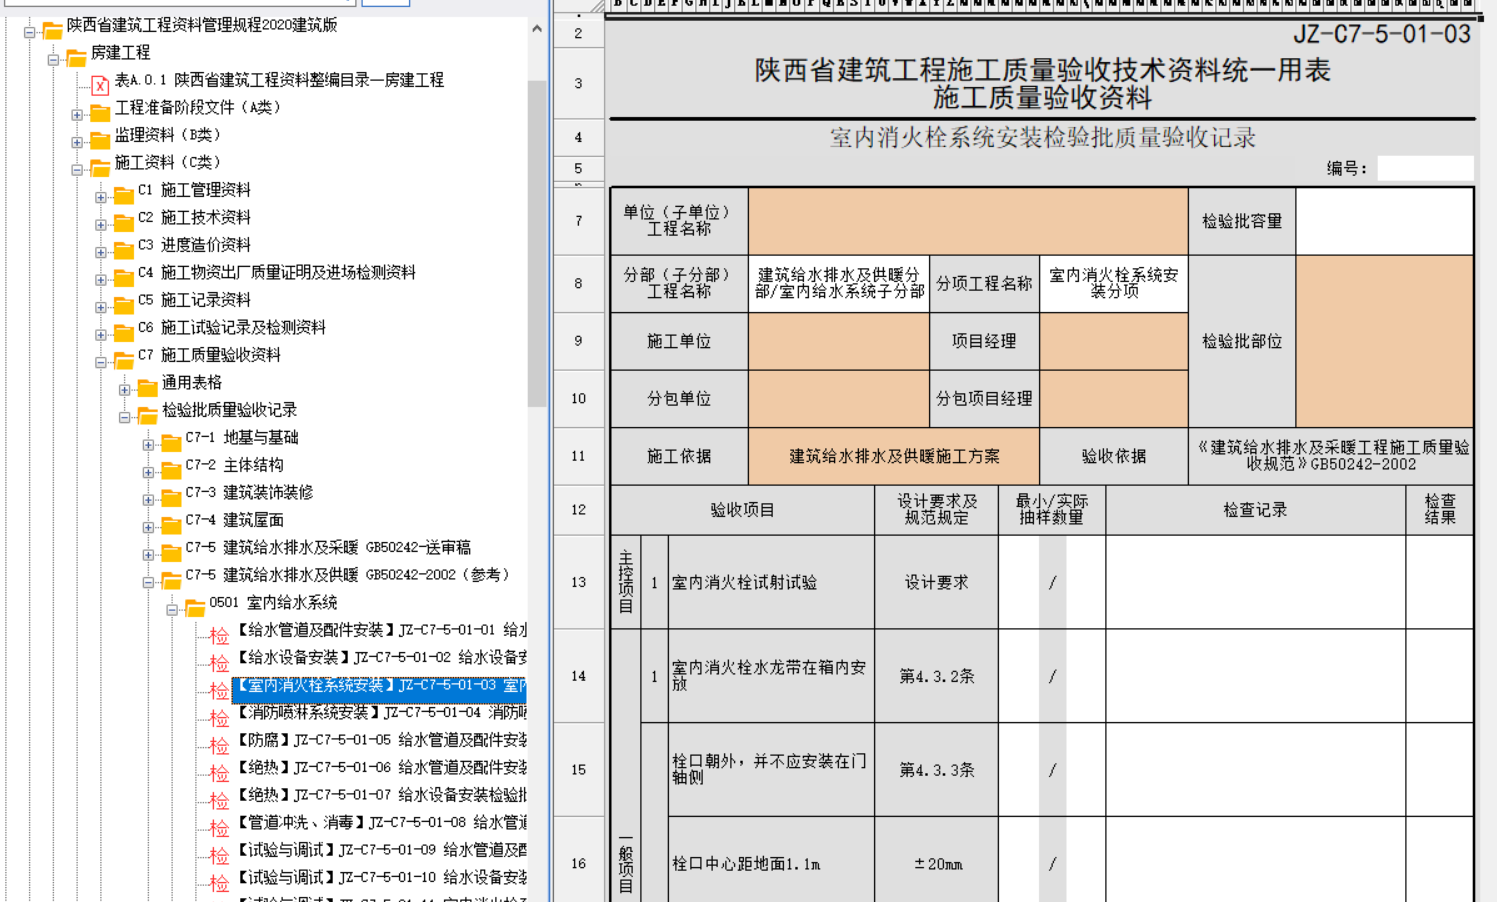
Task: Click the 检 icon beside 【防腐】 JZ-C7-5-01-05
Action: coord(219,745)
